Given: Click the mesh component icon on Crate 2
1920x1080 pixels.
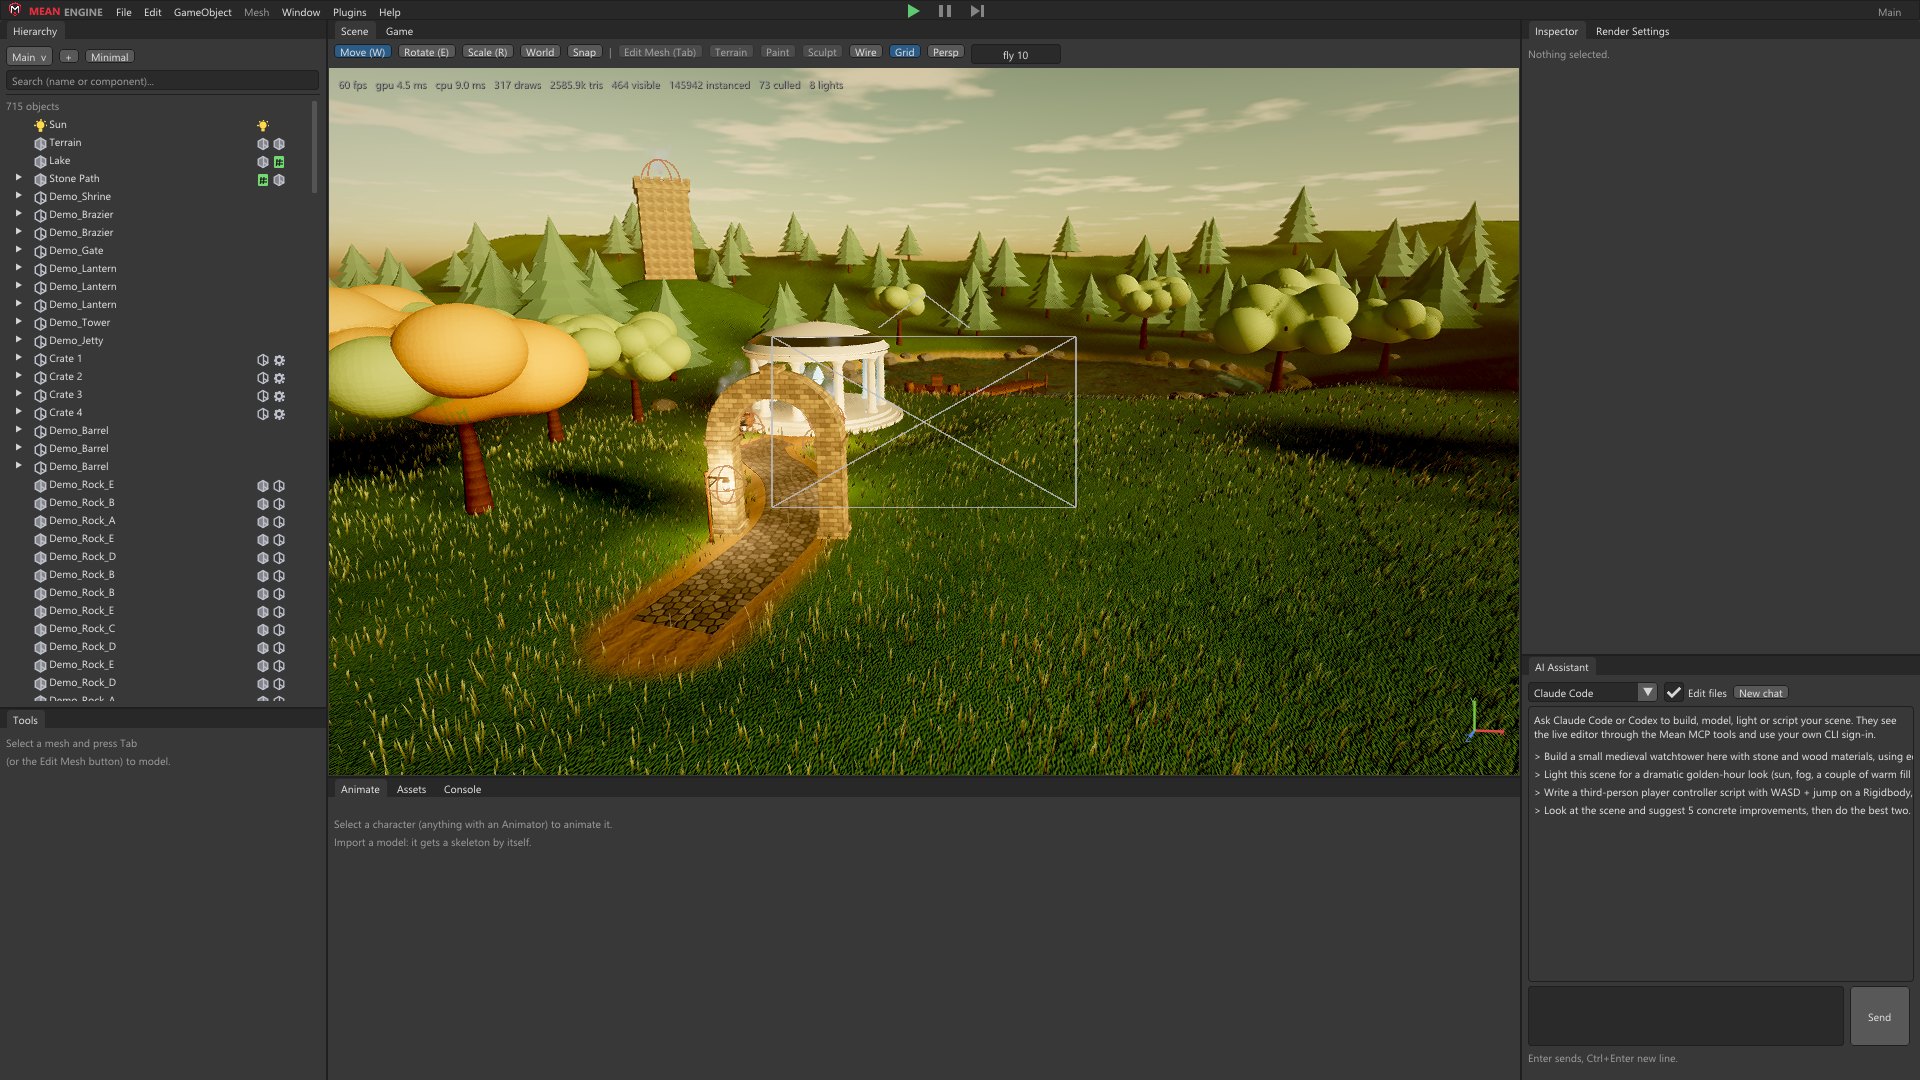Looking at the screenshot, I should [263, 377].
